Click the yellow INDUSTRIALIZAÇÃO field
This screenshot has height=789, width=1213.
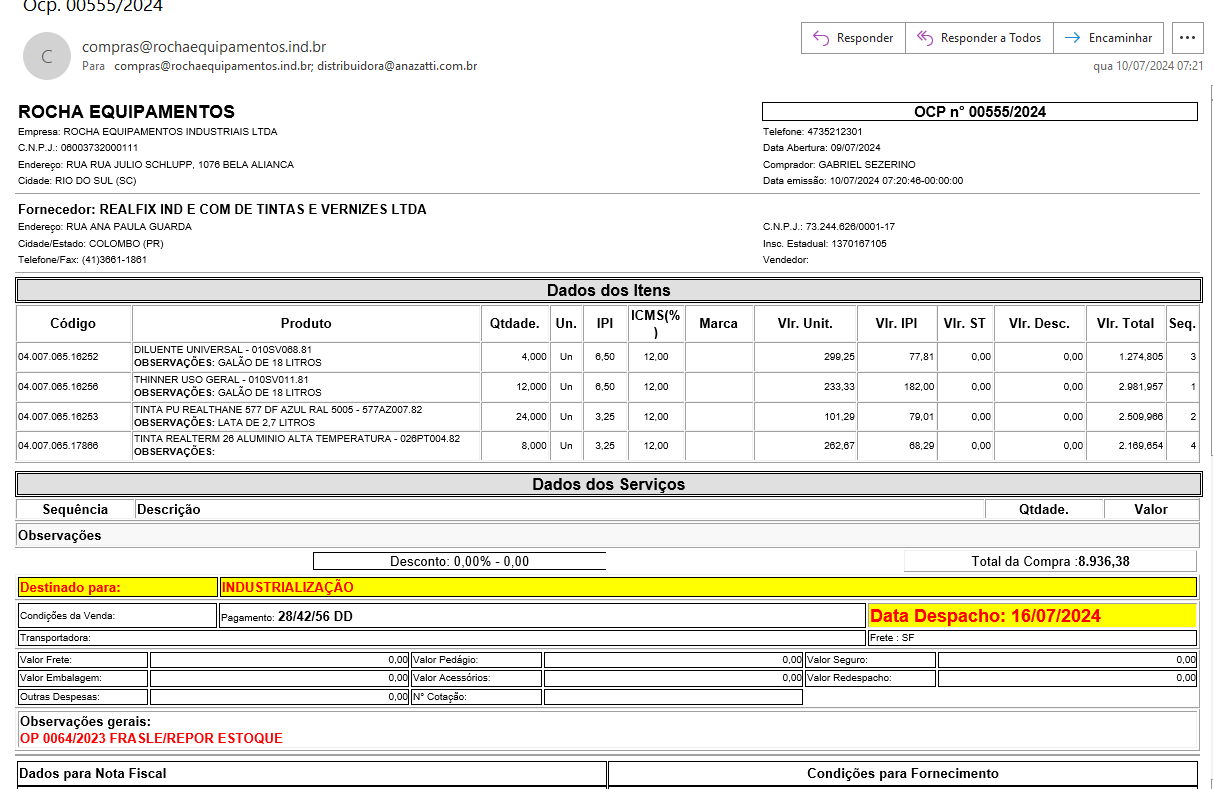click(x=706, y=587)
